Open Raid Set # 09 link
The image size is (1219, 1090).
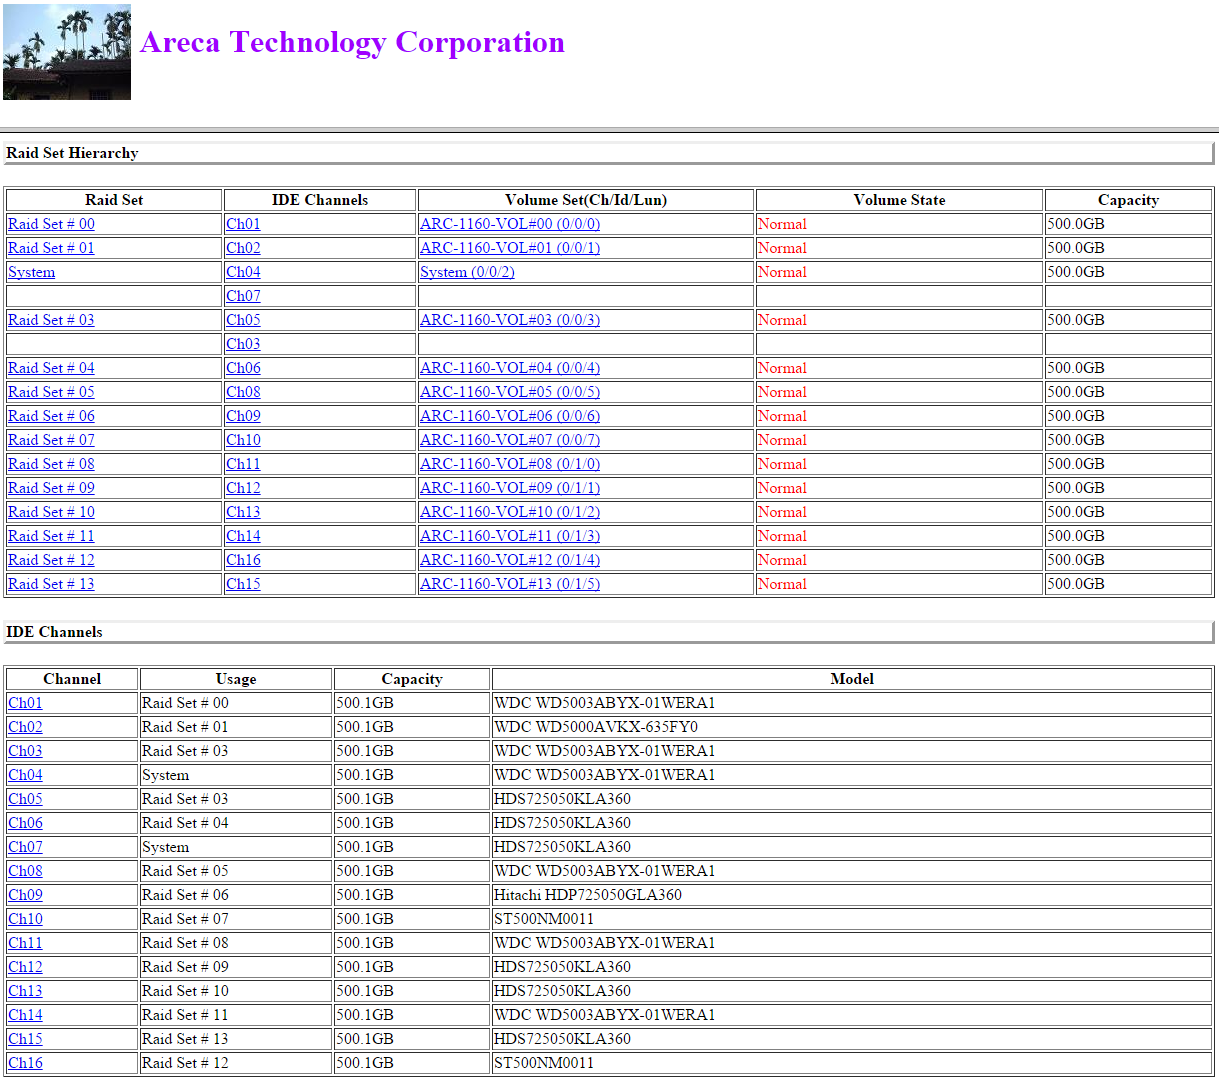pyautogui.click(x=51, y=488)
